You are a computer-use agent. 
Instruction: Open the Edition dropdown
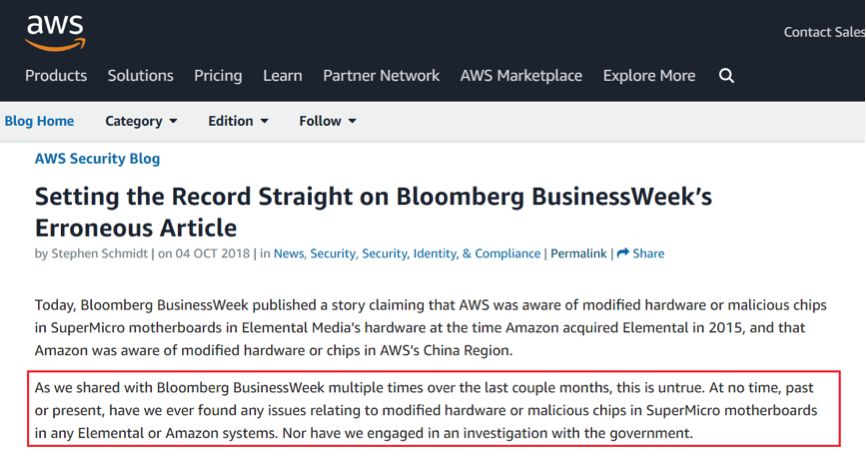[238, 121]
